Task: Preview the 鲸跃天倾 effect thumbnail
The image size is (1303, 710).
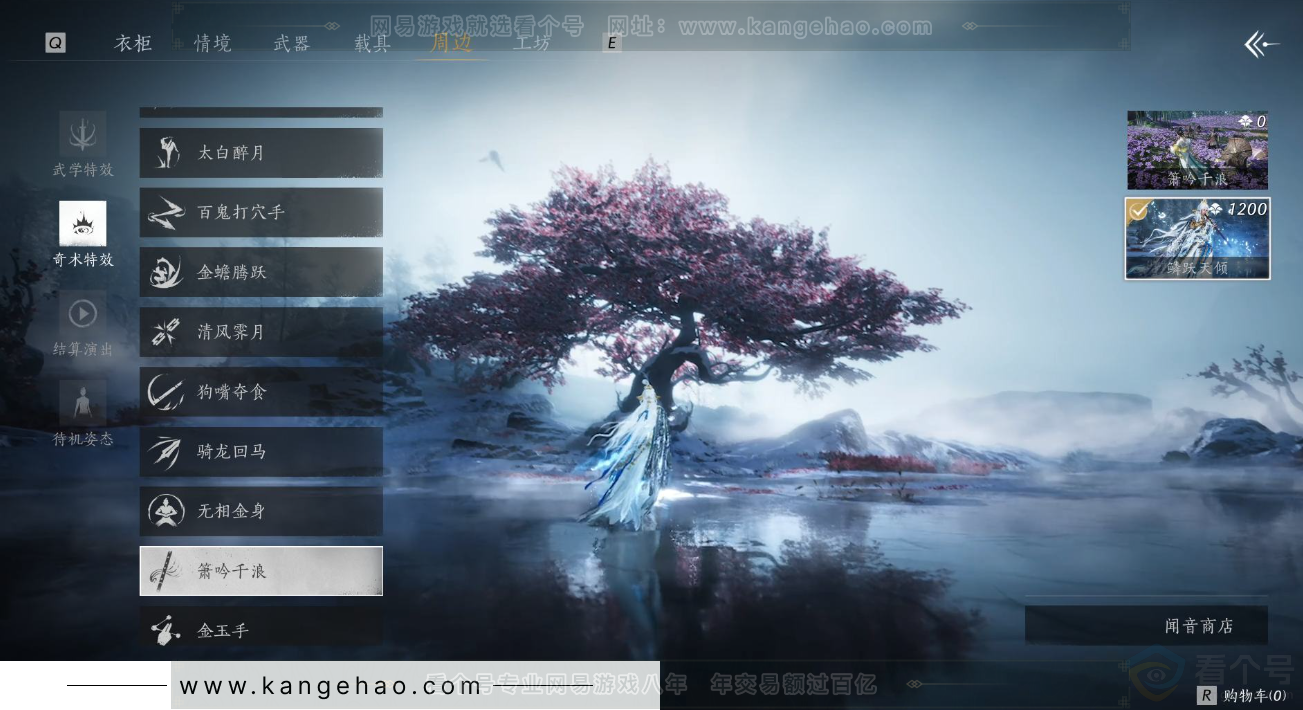Action: [1197, 238]
